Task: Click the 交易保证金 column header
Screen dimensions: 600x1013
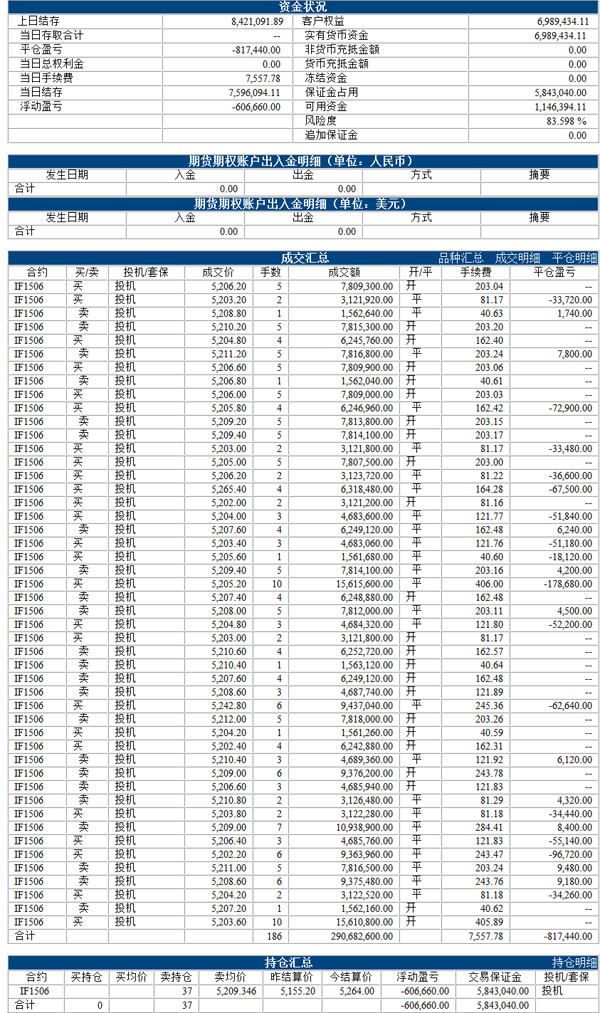Action: coord(495,977)
